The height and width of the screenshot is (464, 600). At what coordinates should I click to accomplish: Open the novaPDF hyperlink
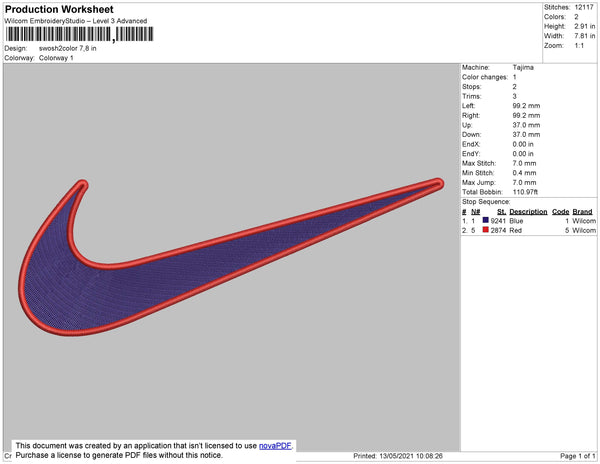pos(275,446)
